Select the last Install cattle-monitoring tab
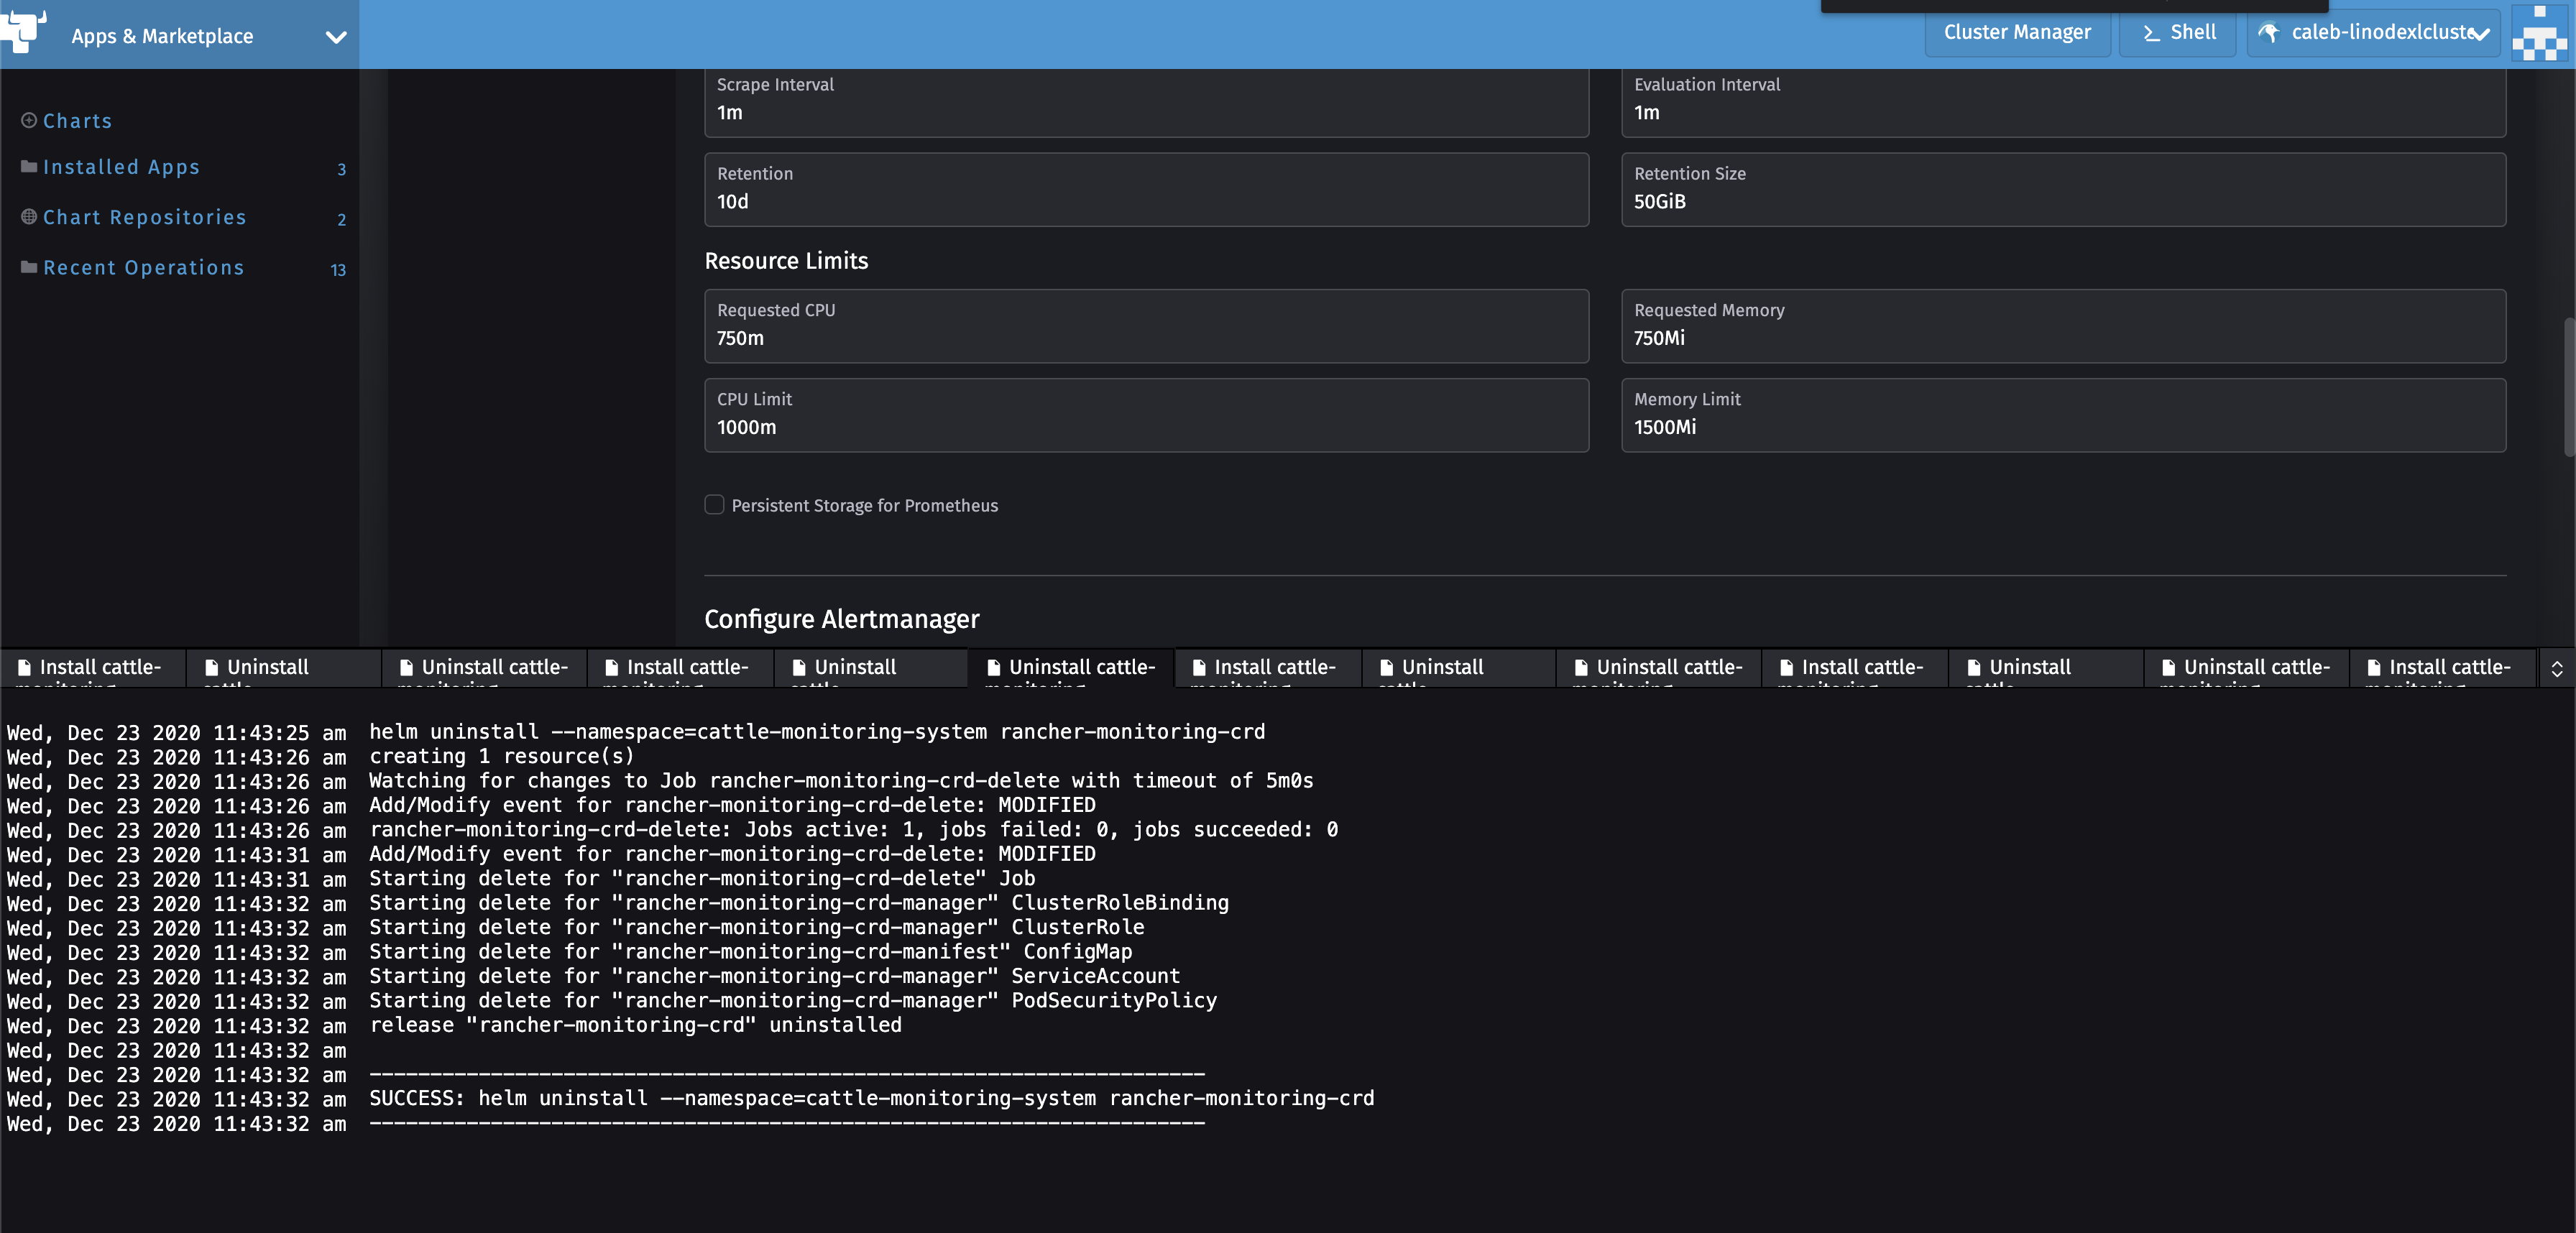The height and width of the screenshot is (1233, 2576). (2440, 668)
